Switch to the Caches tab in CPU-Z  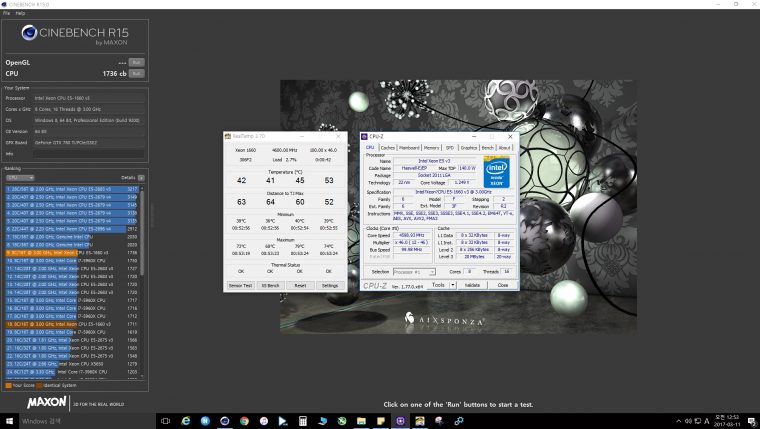pos(388,147)
